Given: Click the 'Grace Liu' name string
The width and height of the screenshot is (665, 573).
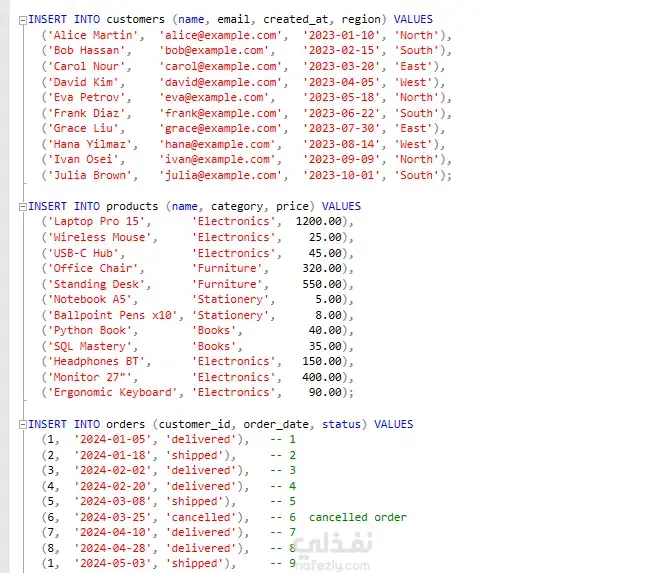Looking at the screenshot, I should click(83, 129).
